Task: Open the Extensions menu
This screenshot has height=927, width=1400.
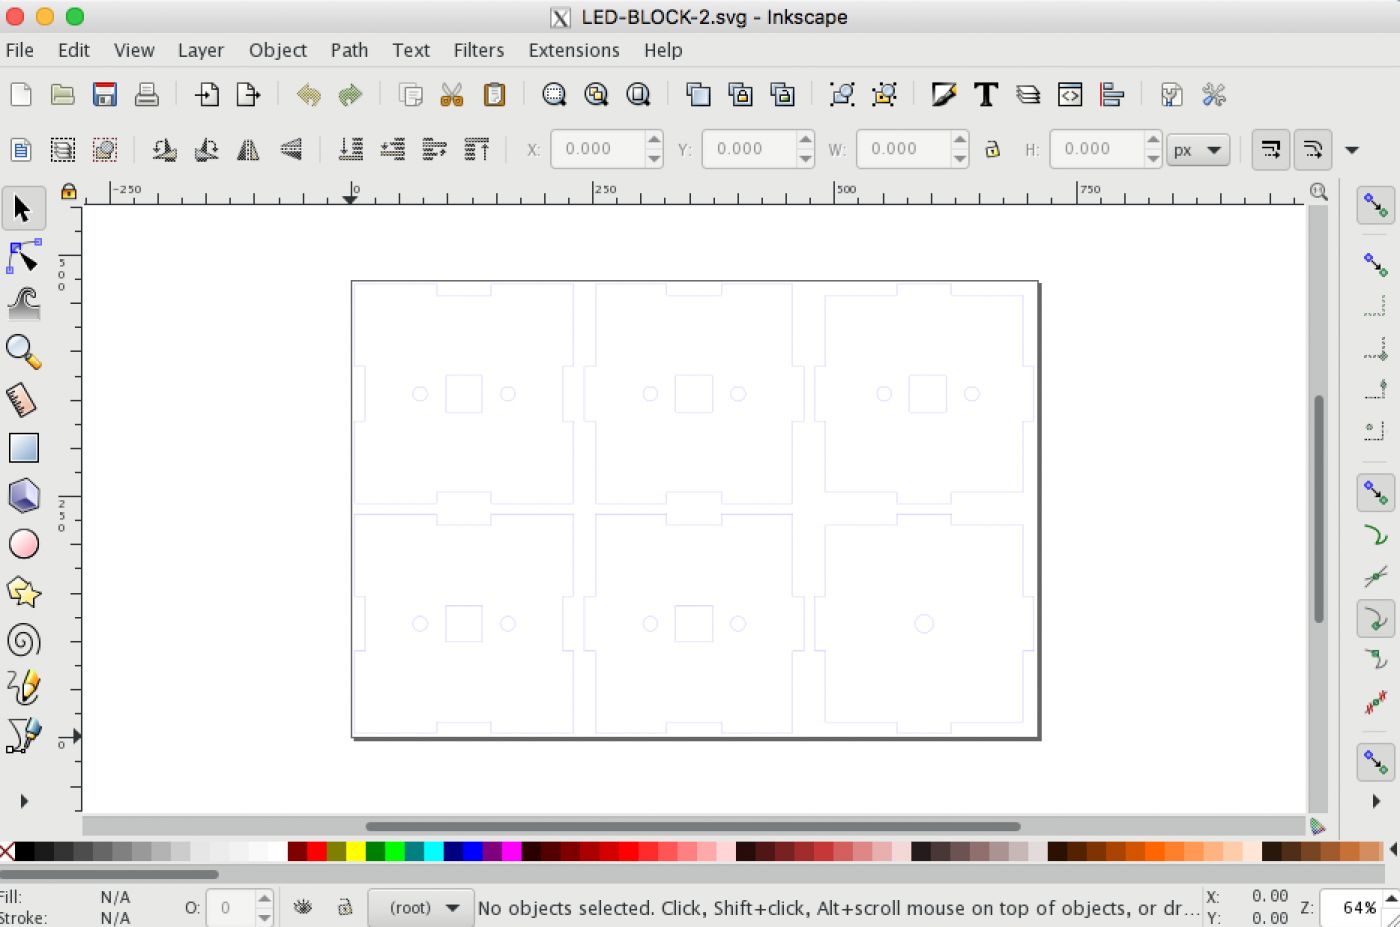Action: point(573,50)
